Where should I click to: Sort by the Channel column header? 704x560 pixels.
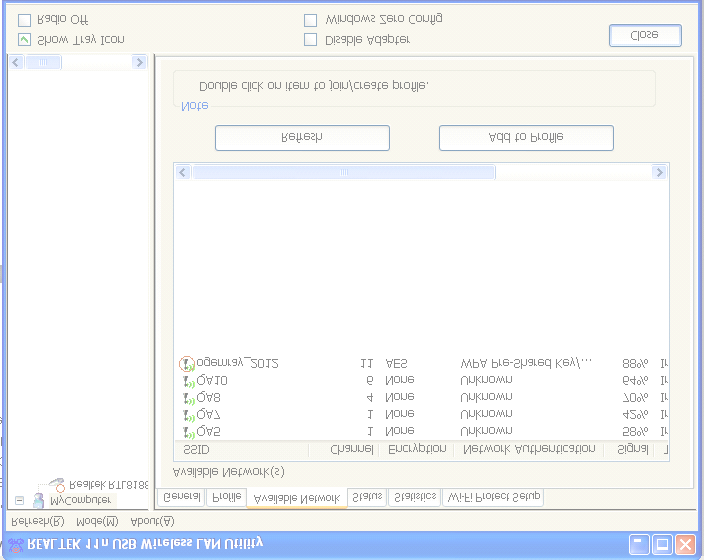[x=344, y=450]
